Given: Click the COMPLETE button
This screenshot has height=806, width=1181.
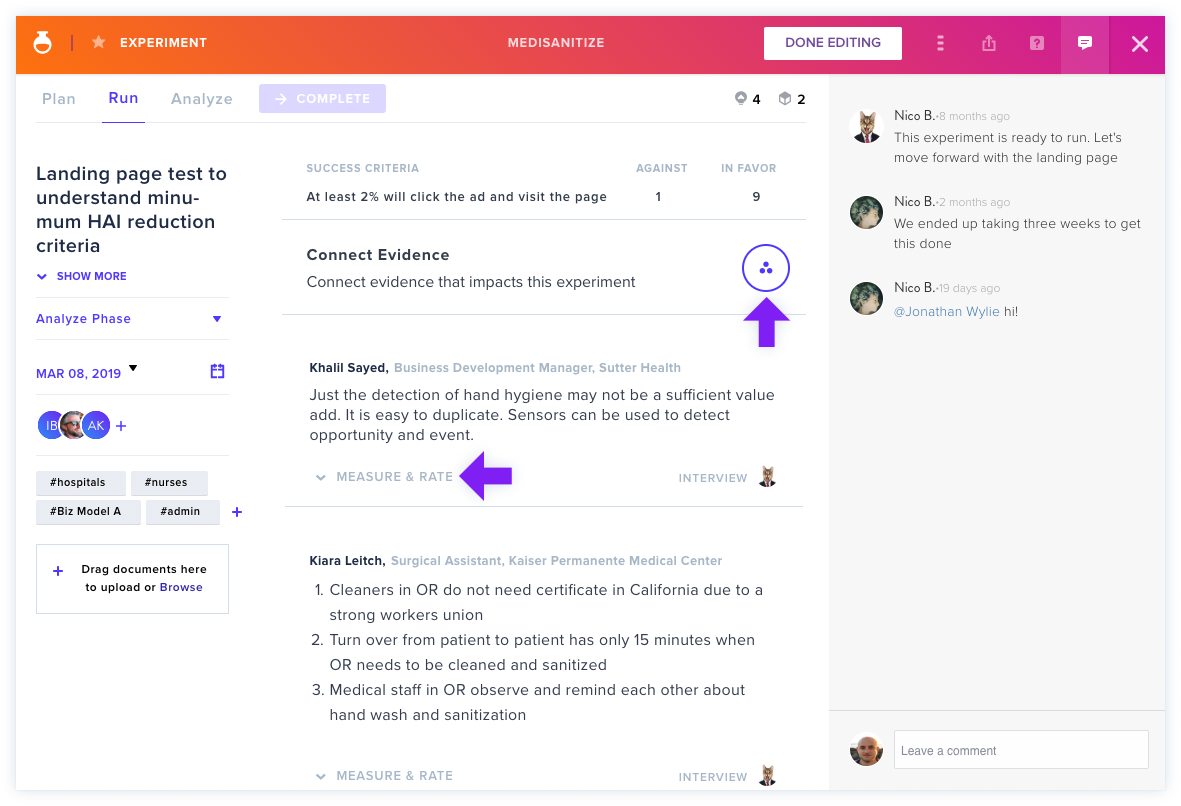Looking at the screenshot, I should click(x=322, y=99).
